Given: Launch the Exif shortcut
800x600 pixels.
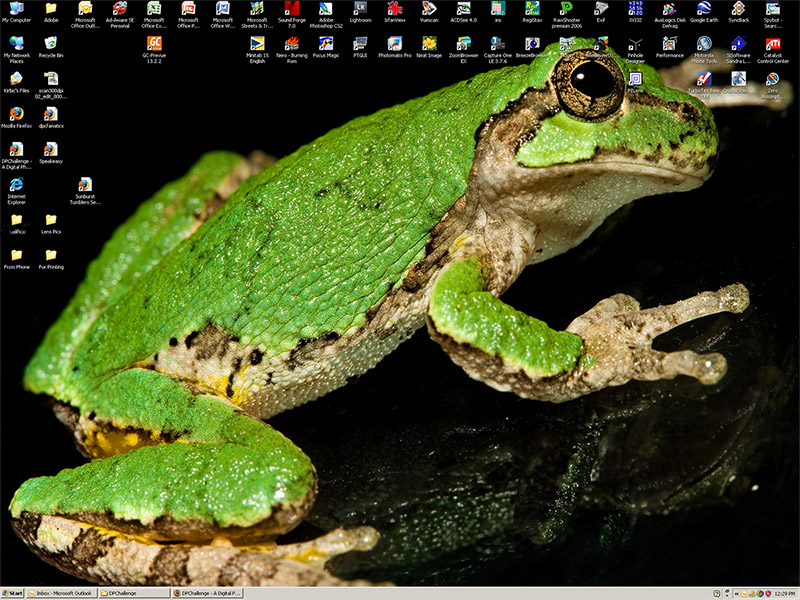Looking at the screenshot, I should tap(601, 12).
